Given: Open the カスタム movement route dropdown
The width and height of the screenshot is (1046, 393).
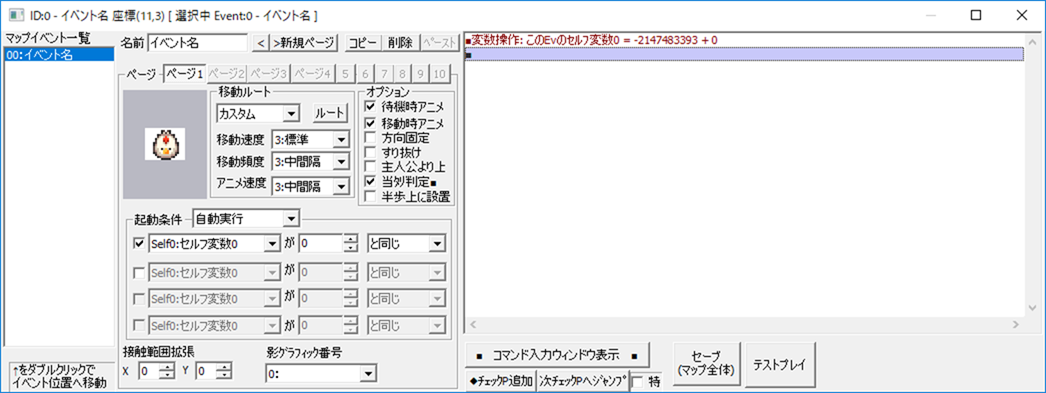Looking at the screenshot, I should tap(257, 114).
